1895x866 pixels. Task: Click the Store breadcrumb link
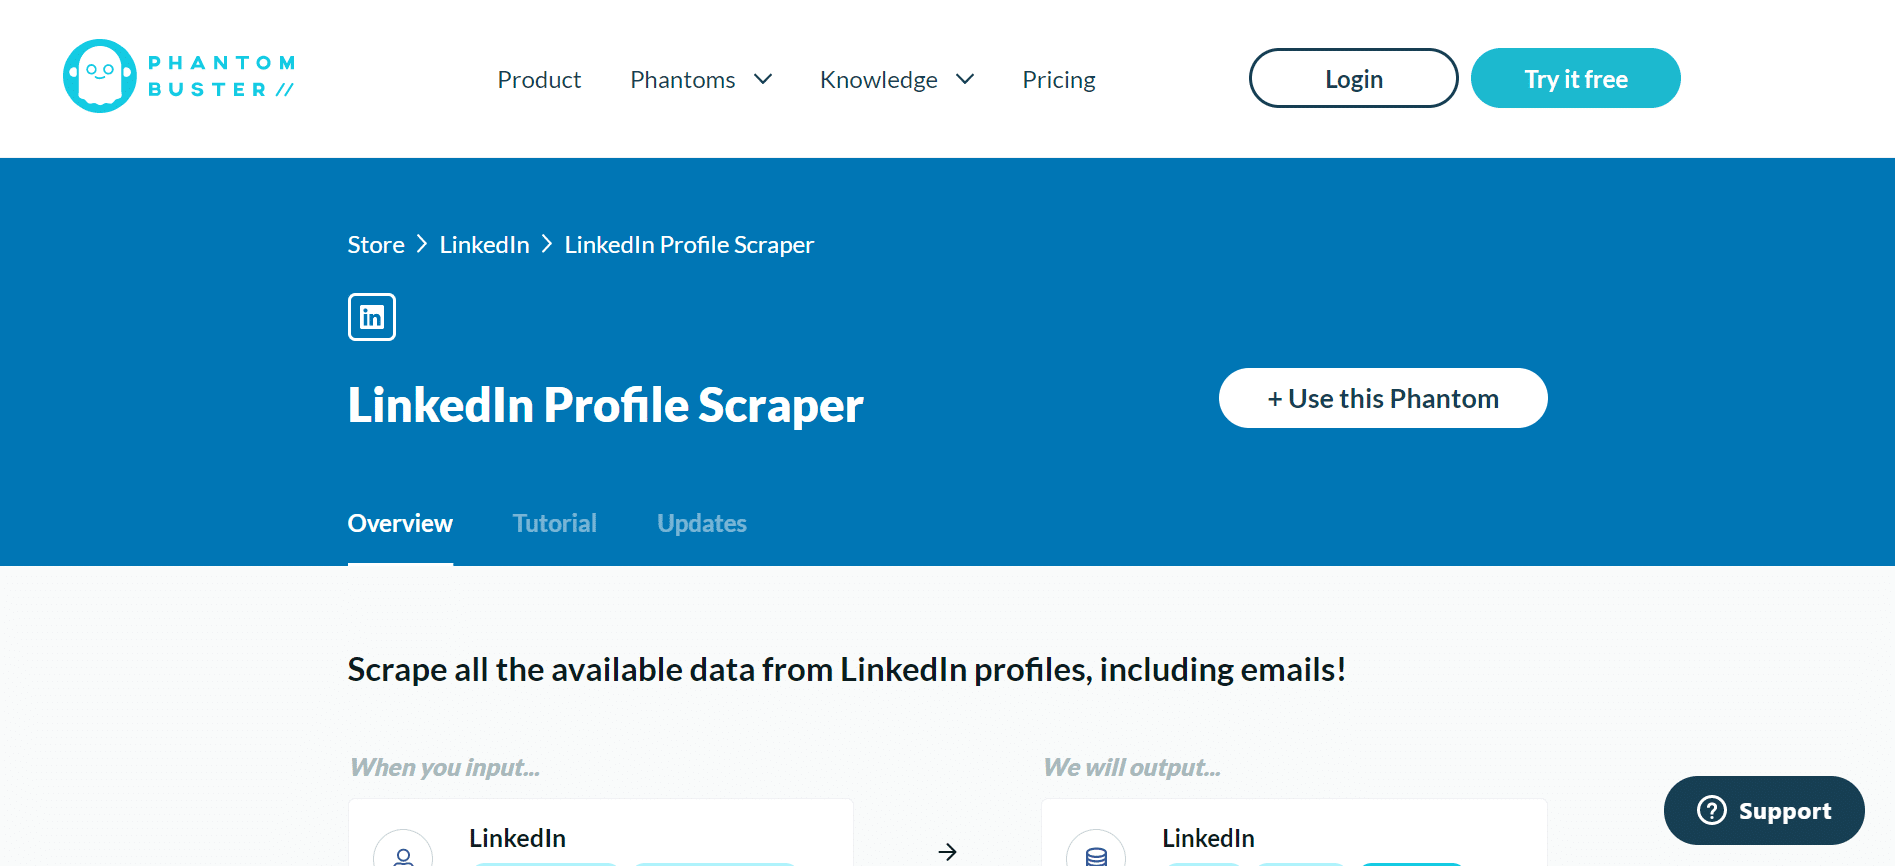[x=376, y=245]
